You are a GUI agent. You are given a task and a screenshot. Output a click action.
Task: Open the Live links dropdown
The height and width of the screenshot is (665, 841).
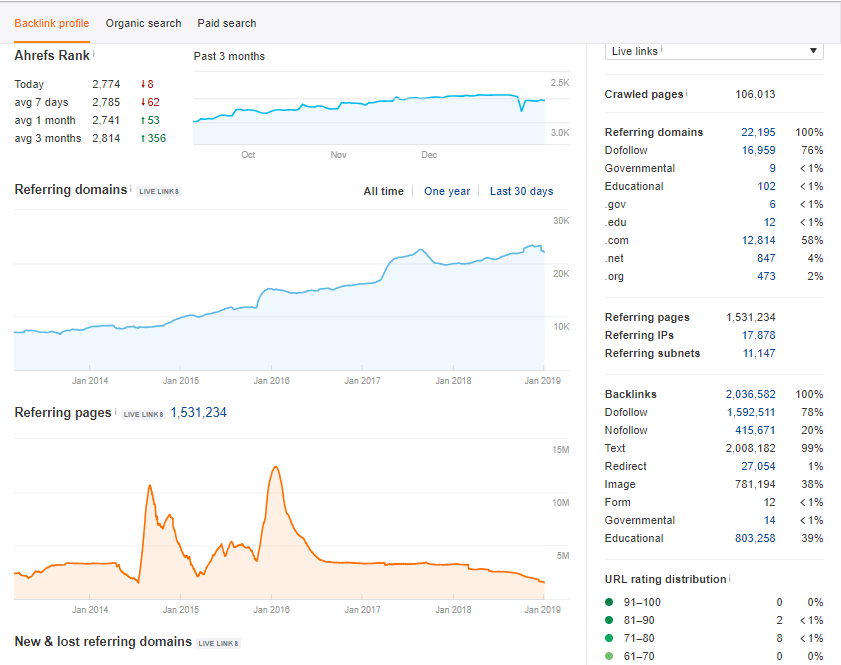click(x=714, y=51)
